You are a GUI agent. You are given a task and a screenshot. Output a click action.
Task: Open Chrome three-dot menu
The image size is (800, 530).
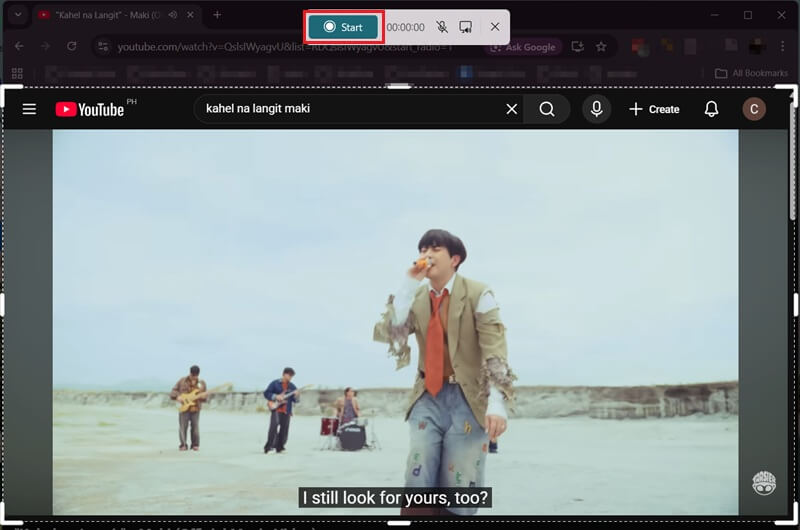pos(782,47)
